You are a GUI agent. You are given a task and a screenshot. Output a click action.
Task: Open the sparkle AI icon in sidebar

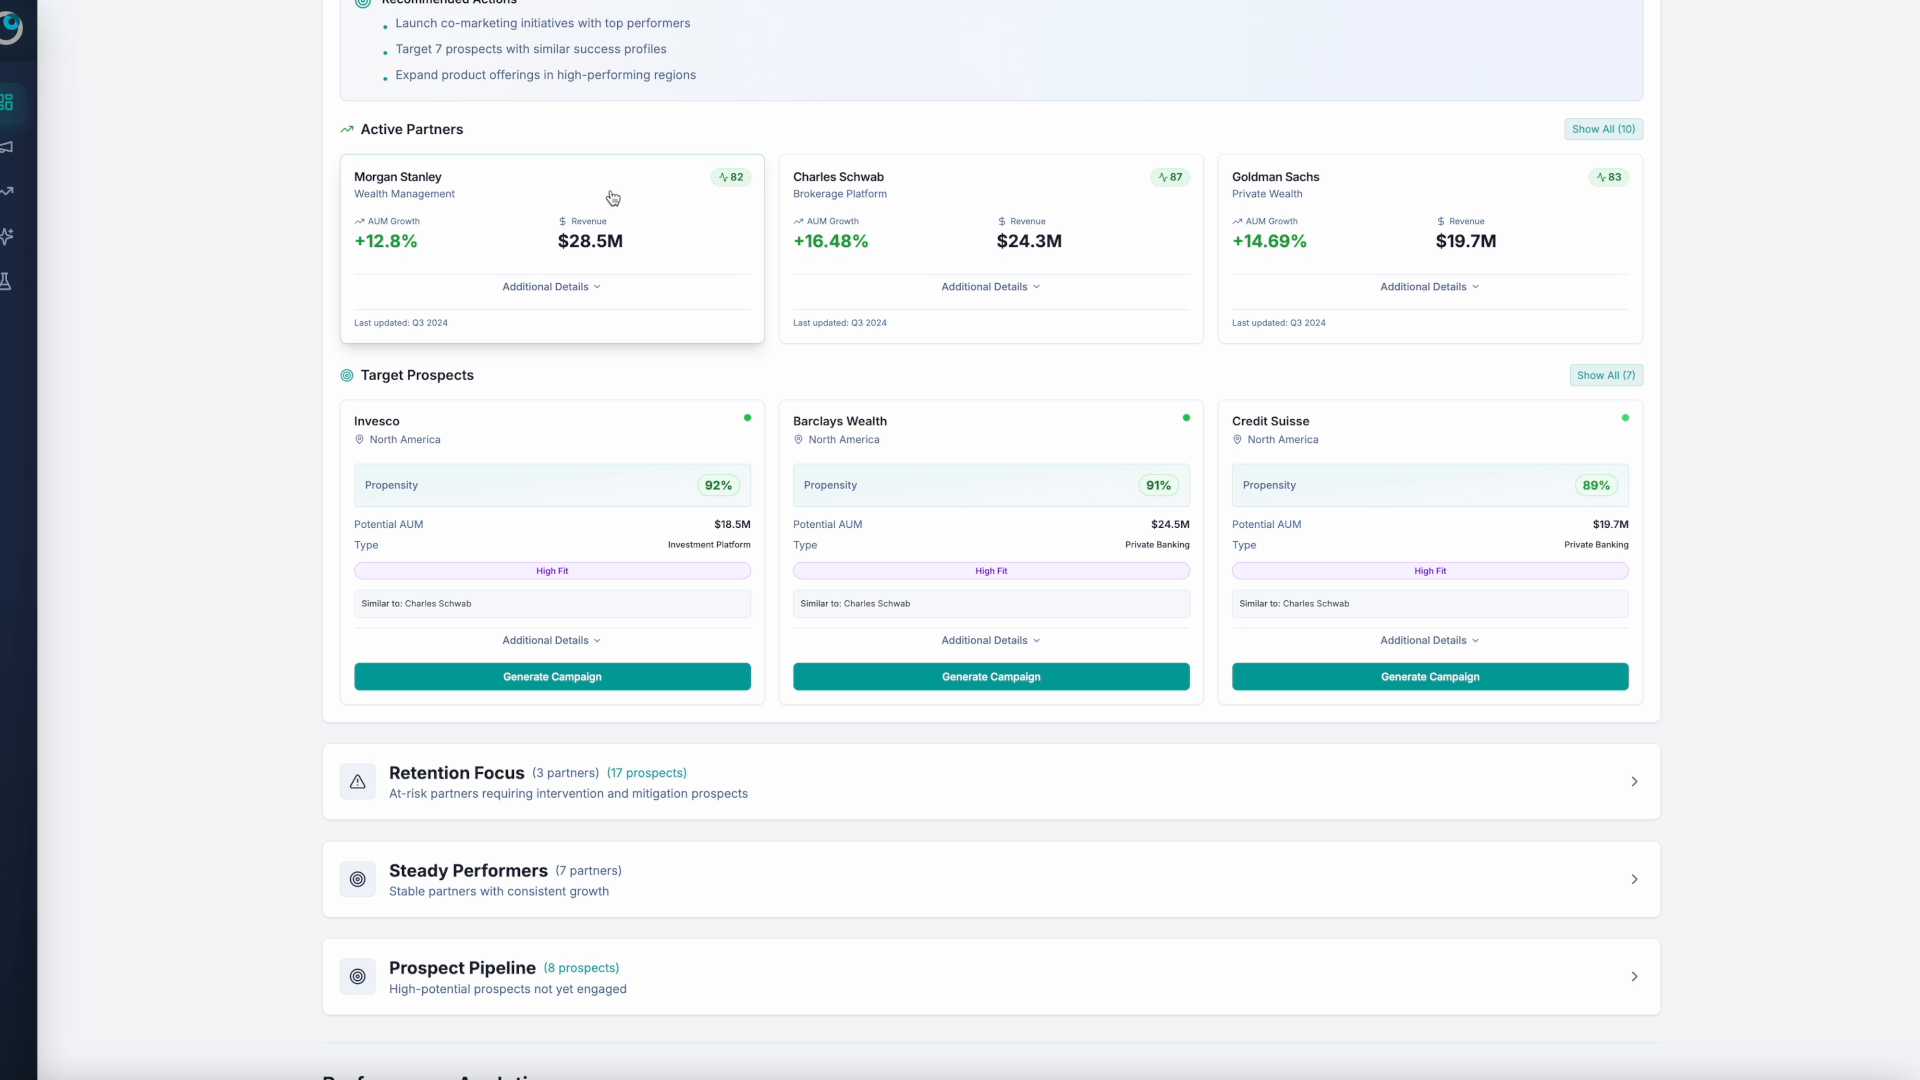[7, 236]
